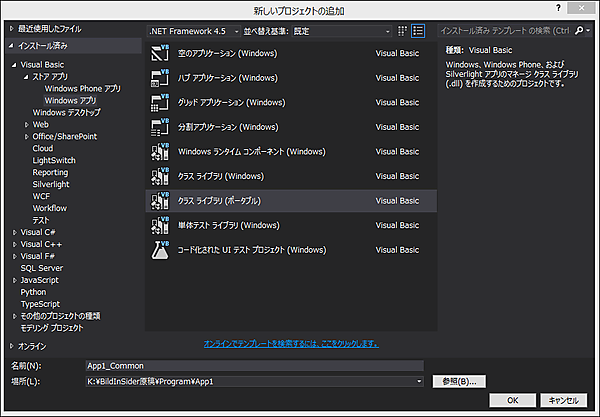The image size is (600, 417).
Task: Switch to small icons view mode
Action: [x=403, y=31]
